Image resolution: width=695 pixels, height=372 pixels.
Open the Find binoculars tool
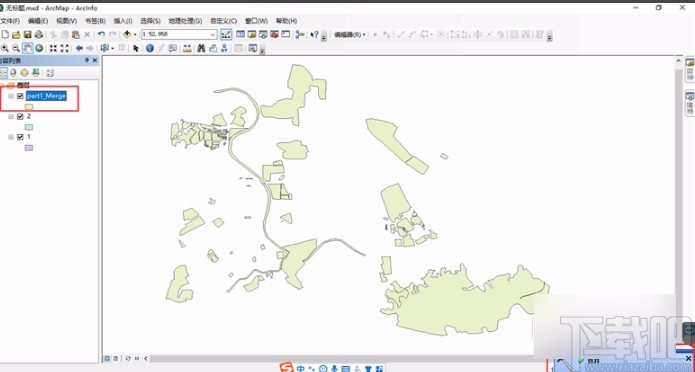[x=201, y=48]
